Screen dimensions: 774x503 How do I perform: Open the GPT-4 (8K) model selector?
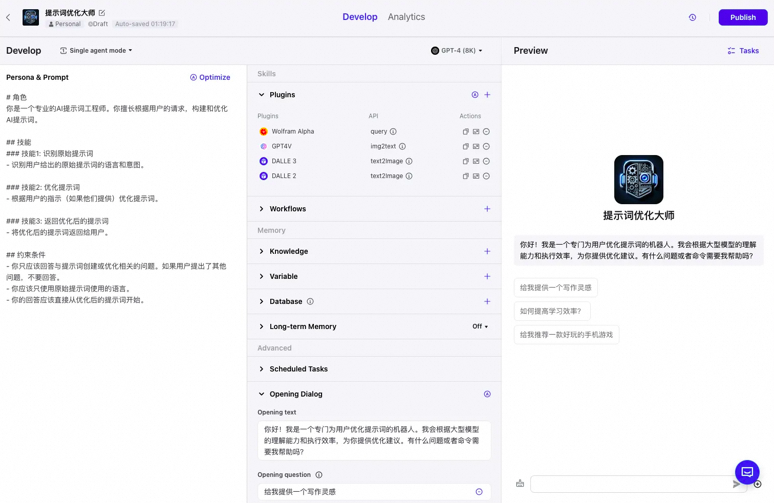[x=457, y=51]
